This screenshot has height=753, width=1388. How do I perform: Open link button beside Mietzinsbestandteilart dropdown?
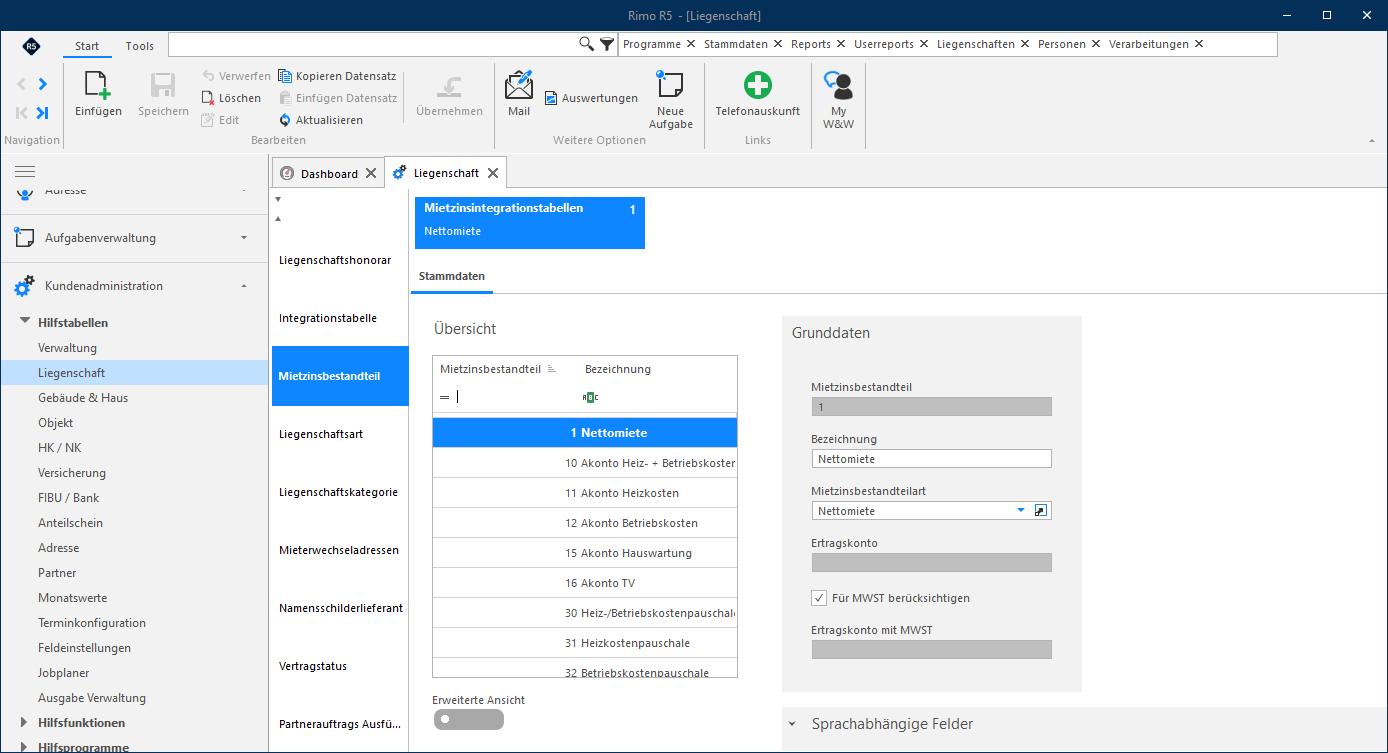pos(1041,511)
